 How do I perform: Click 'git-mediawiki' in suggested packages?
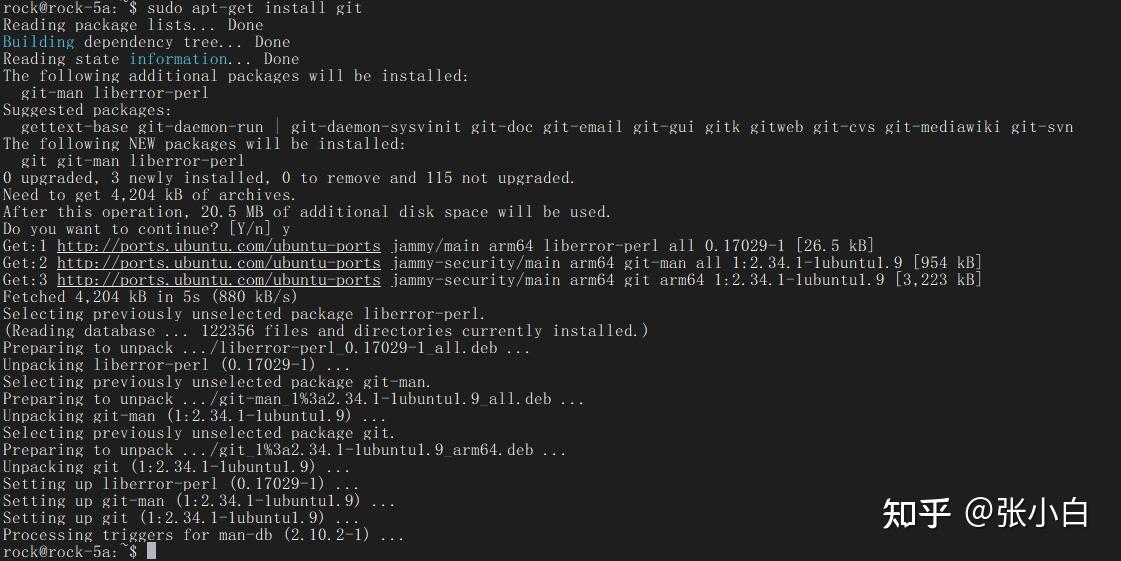point(942,127)
